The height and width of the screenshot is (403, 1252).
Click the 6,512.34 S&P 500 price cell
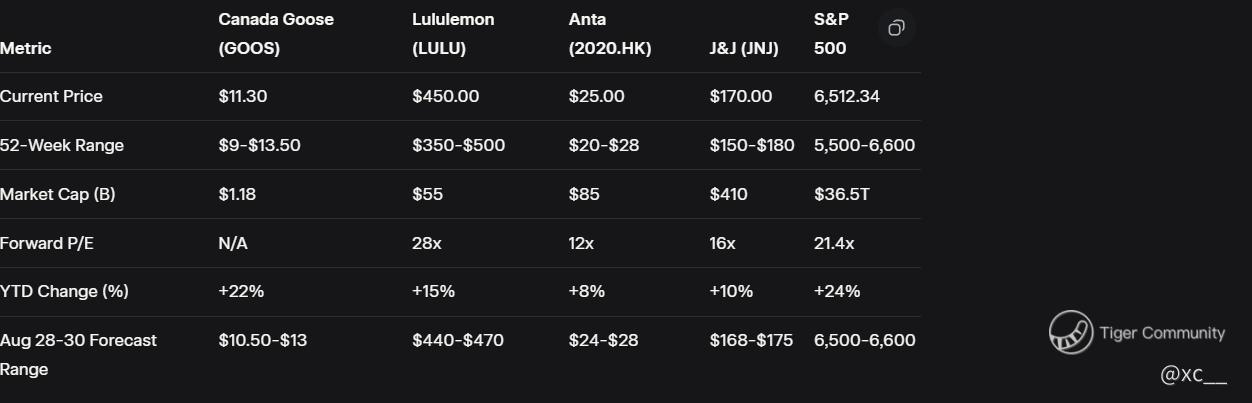(x=846, y=96)
